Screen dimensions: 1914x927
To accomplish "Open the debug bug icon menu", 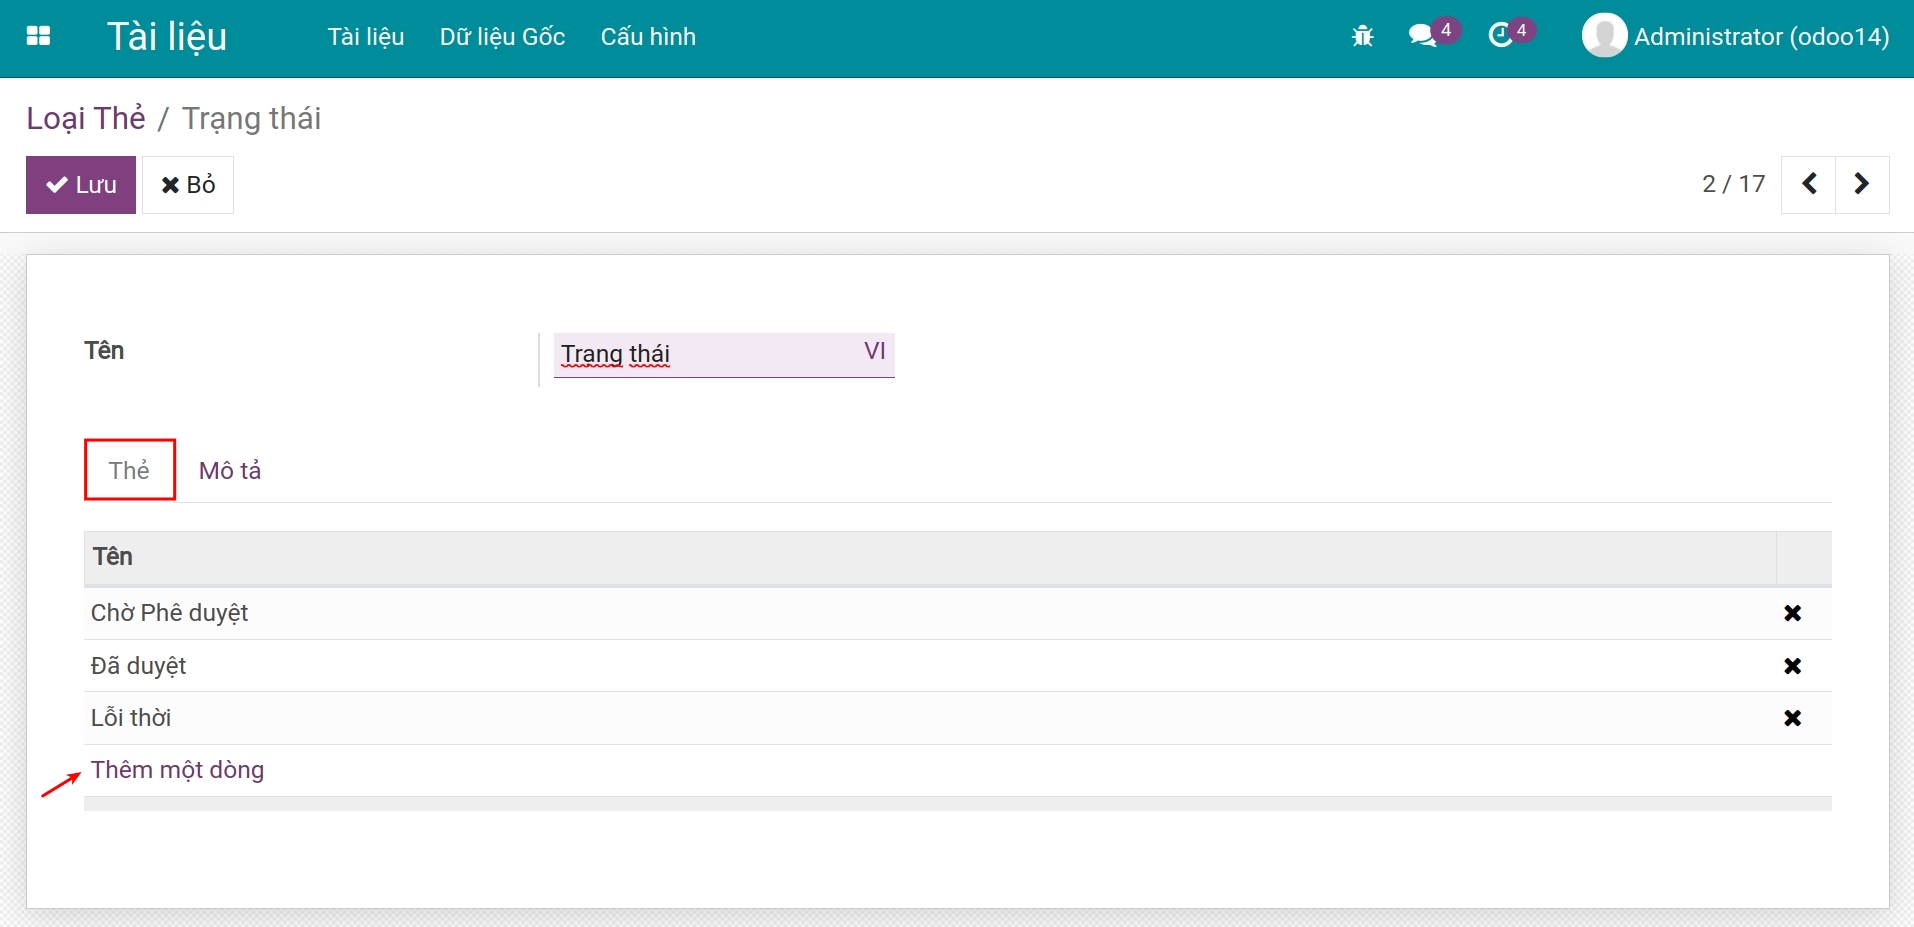I will coord(1362,37).
